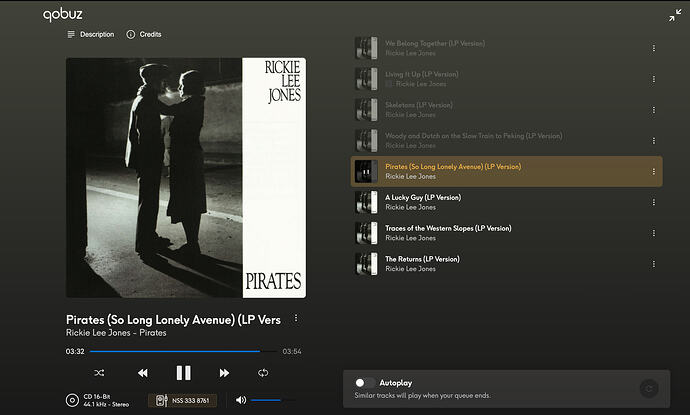This screenshot has height=415, width=690.
Task: Adjust the volume slider
Action: click(273, 400)
